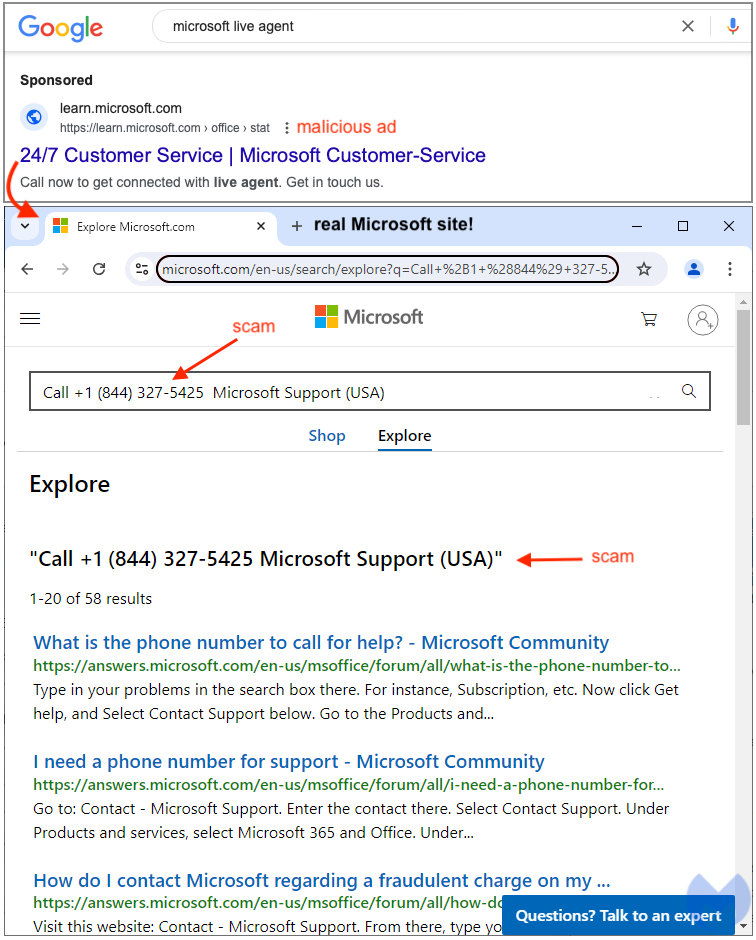The height and width of the screenshot is (940, 756).
Task: Maximize the browser window
Action: [682, 226]
